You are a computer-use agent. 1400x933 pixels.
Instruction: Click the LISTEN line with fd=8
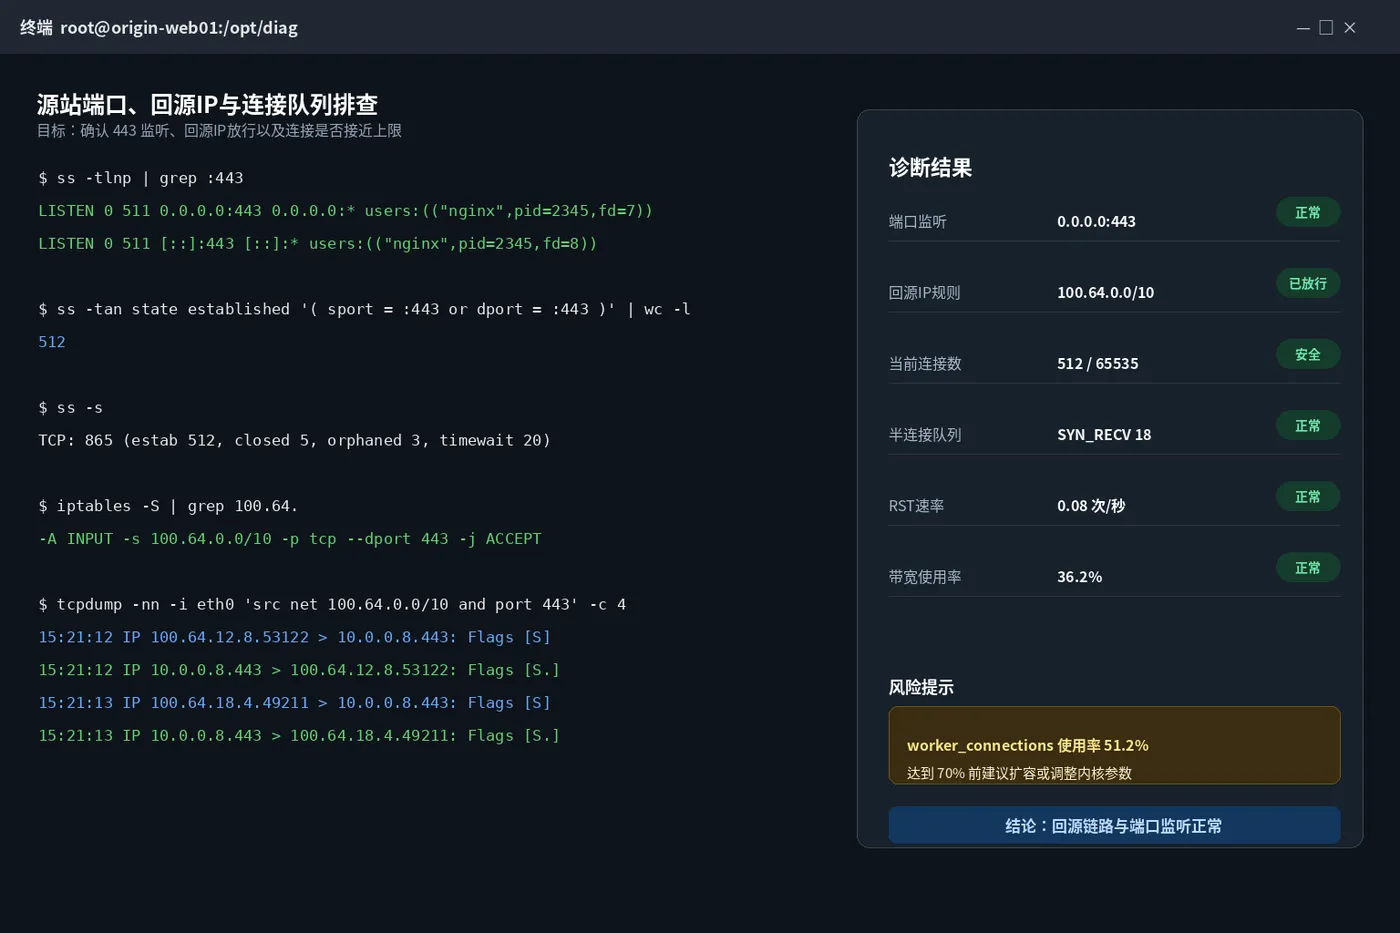[317, 243]
